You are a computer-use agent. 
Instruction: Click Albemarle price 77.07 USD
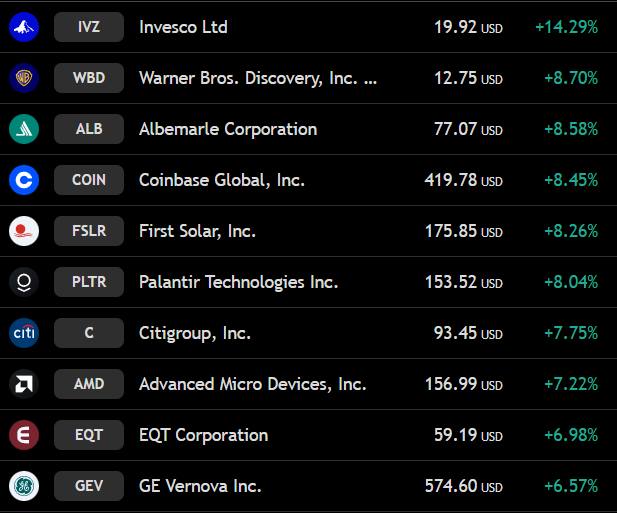click(x=468, y=129)
